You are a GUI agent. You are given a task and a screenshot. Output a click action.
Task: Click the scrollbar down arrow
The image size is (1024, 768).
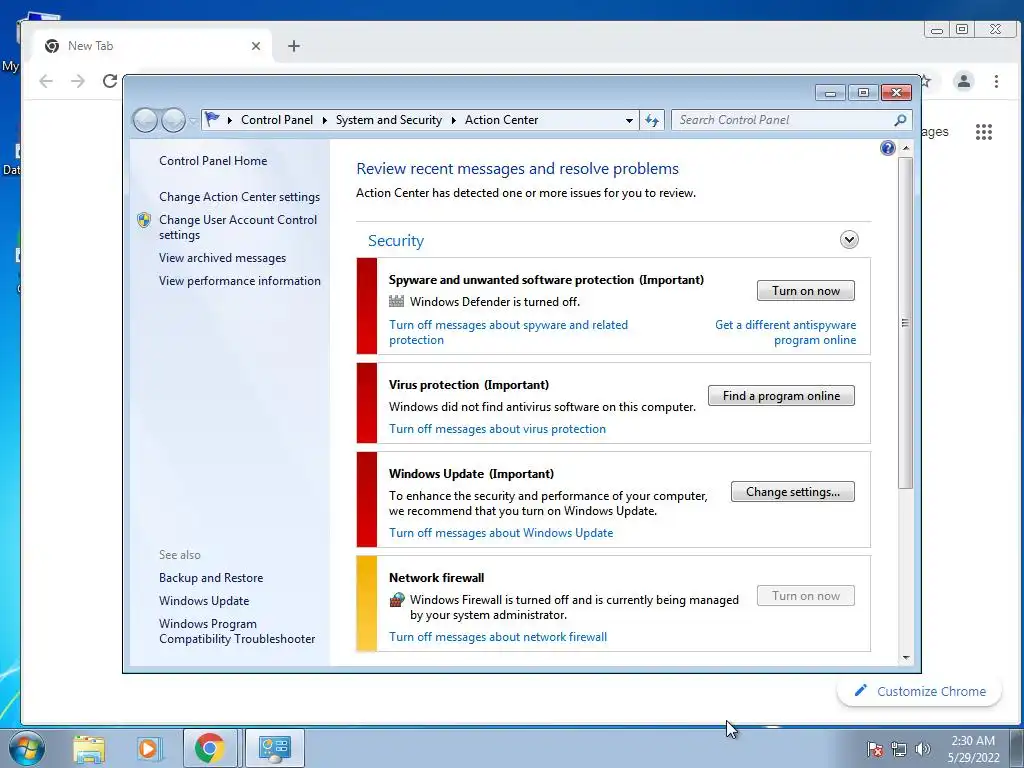(x=905, y=658)
